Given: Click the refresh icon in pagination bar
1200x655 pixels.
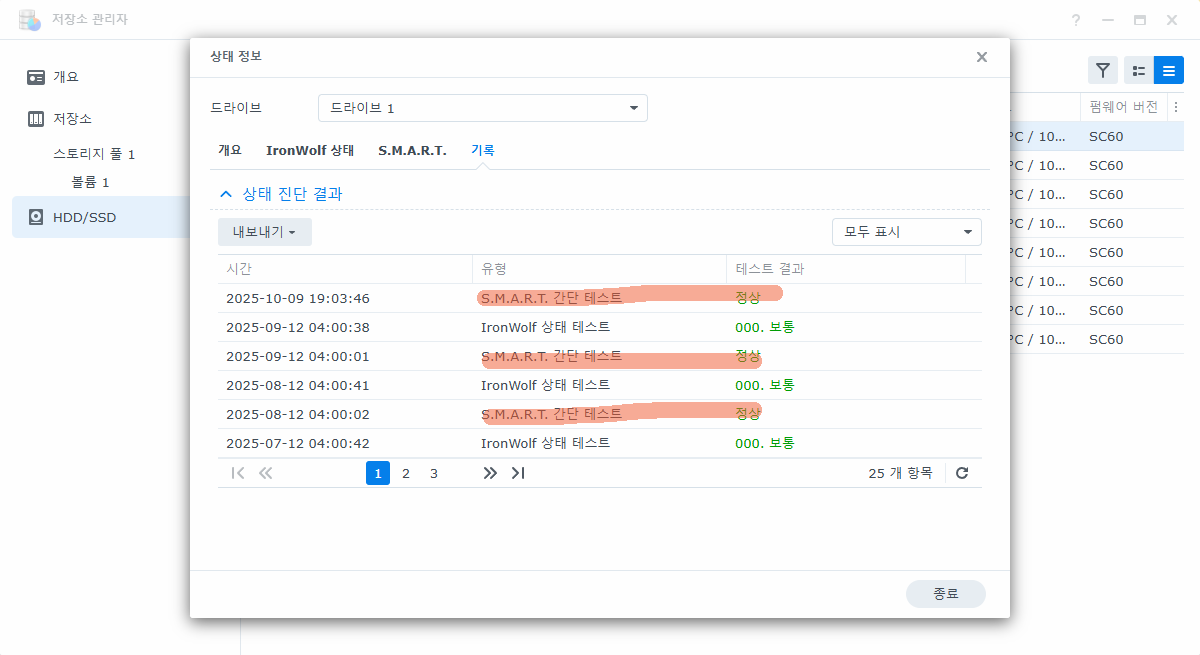Looking at the screenshot, I should pyautogui.click(x=962, y=473).
